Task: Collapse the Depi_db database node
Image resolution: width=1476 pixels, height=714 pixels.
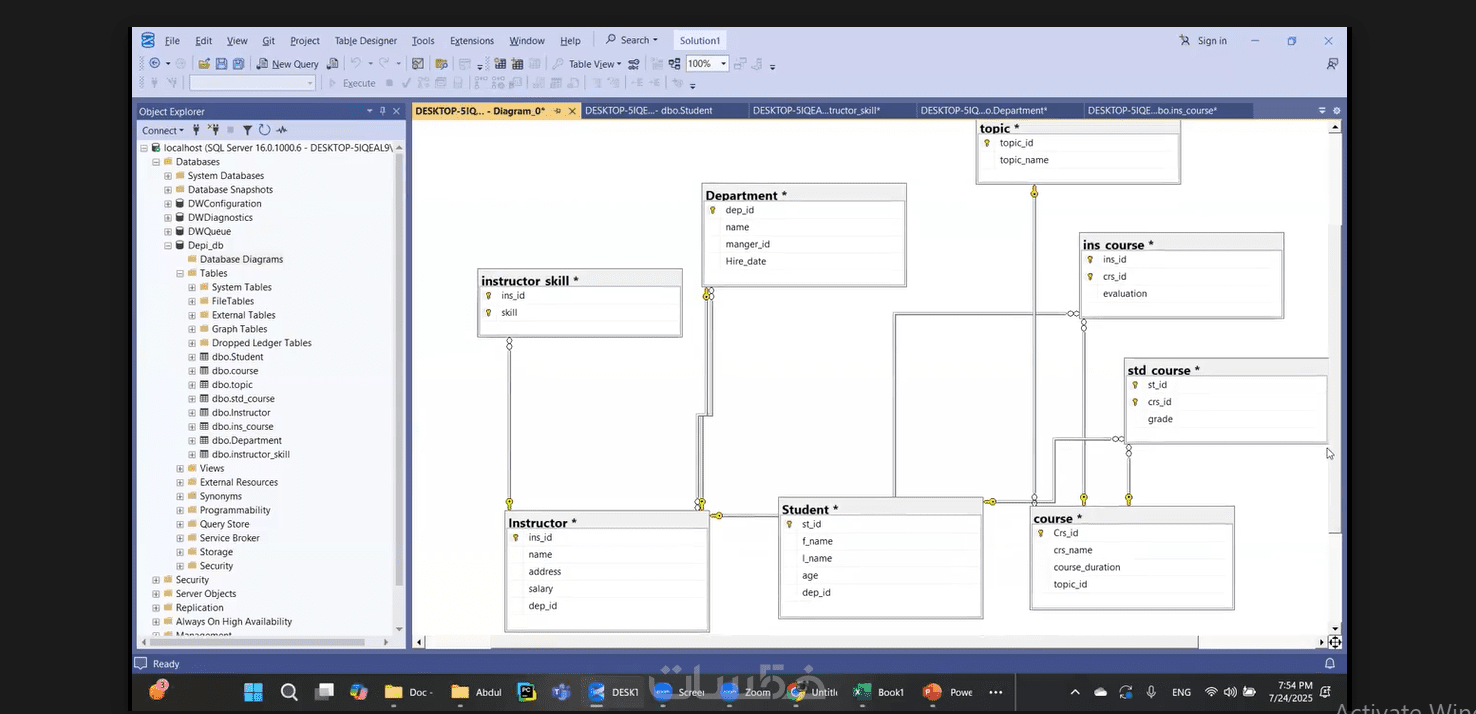Action: point(168,246)
